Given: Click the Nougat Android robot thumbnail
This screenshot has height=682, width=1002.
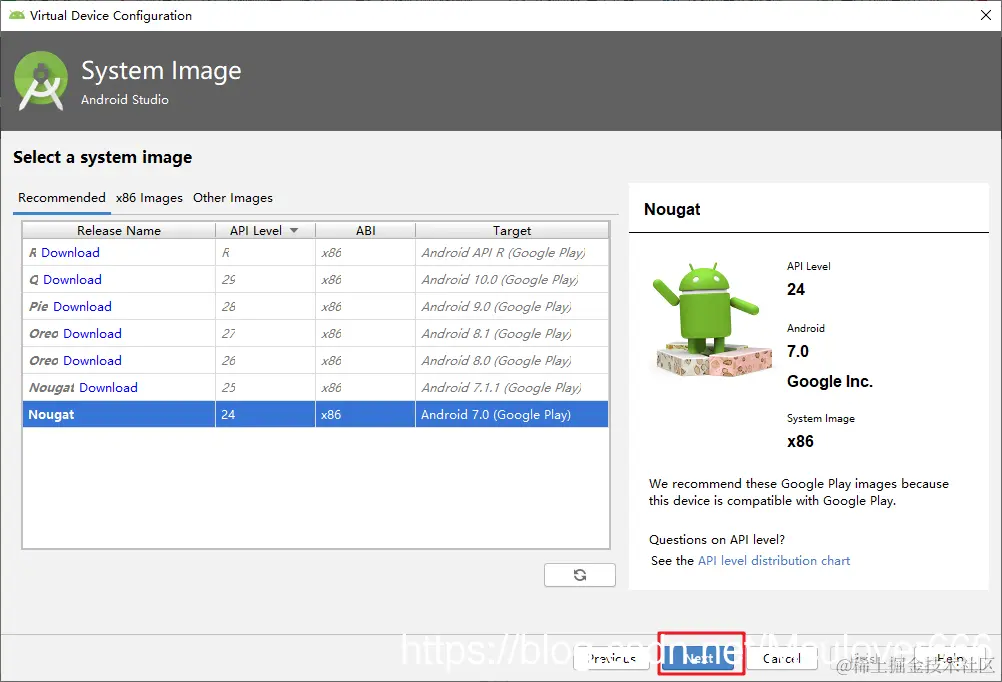Looking at the screenshot, I should pyautogui.click(x=712, y=319).
